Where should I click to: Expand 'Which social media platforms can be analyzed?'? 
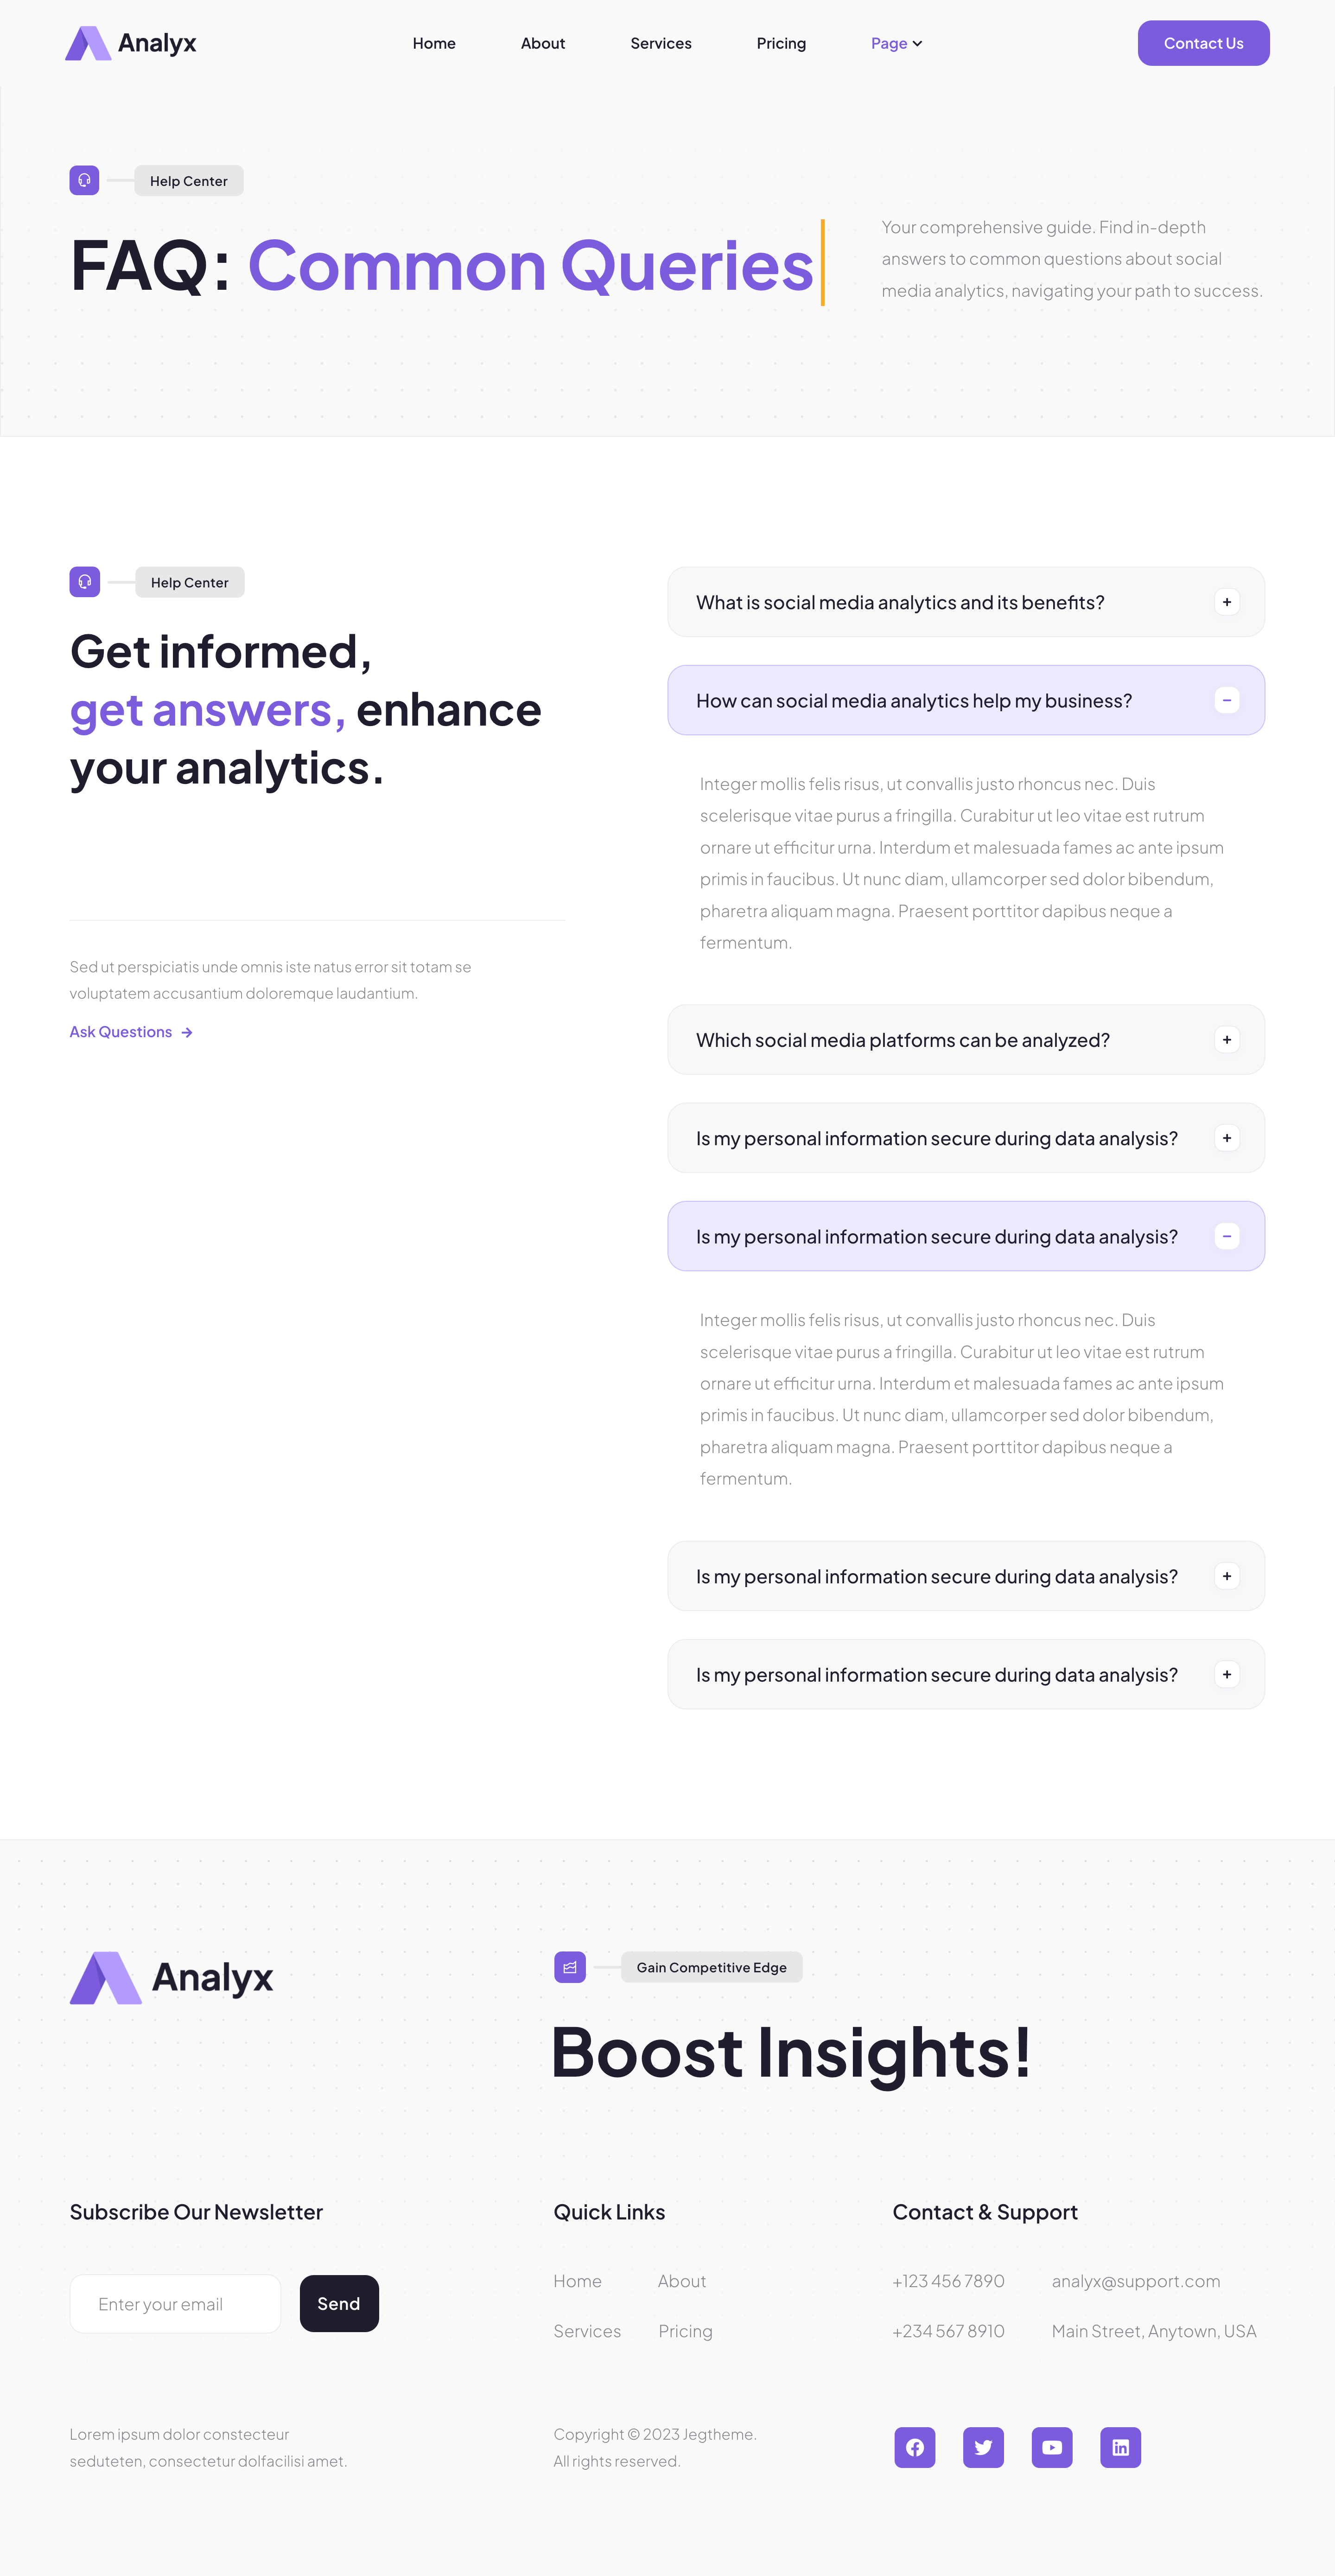click(1226, 1039)
